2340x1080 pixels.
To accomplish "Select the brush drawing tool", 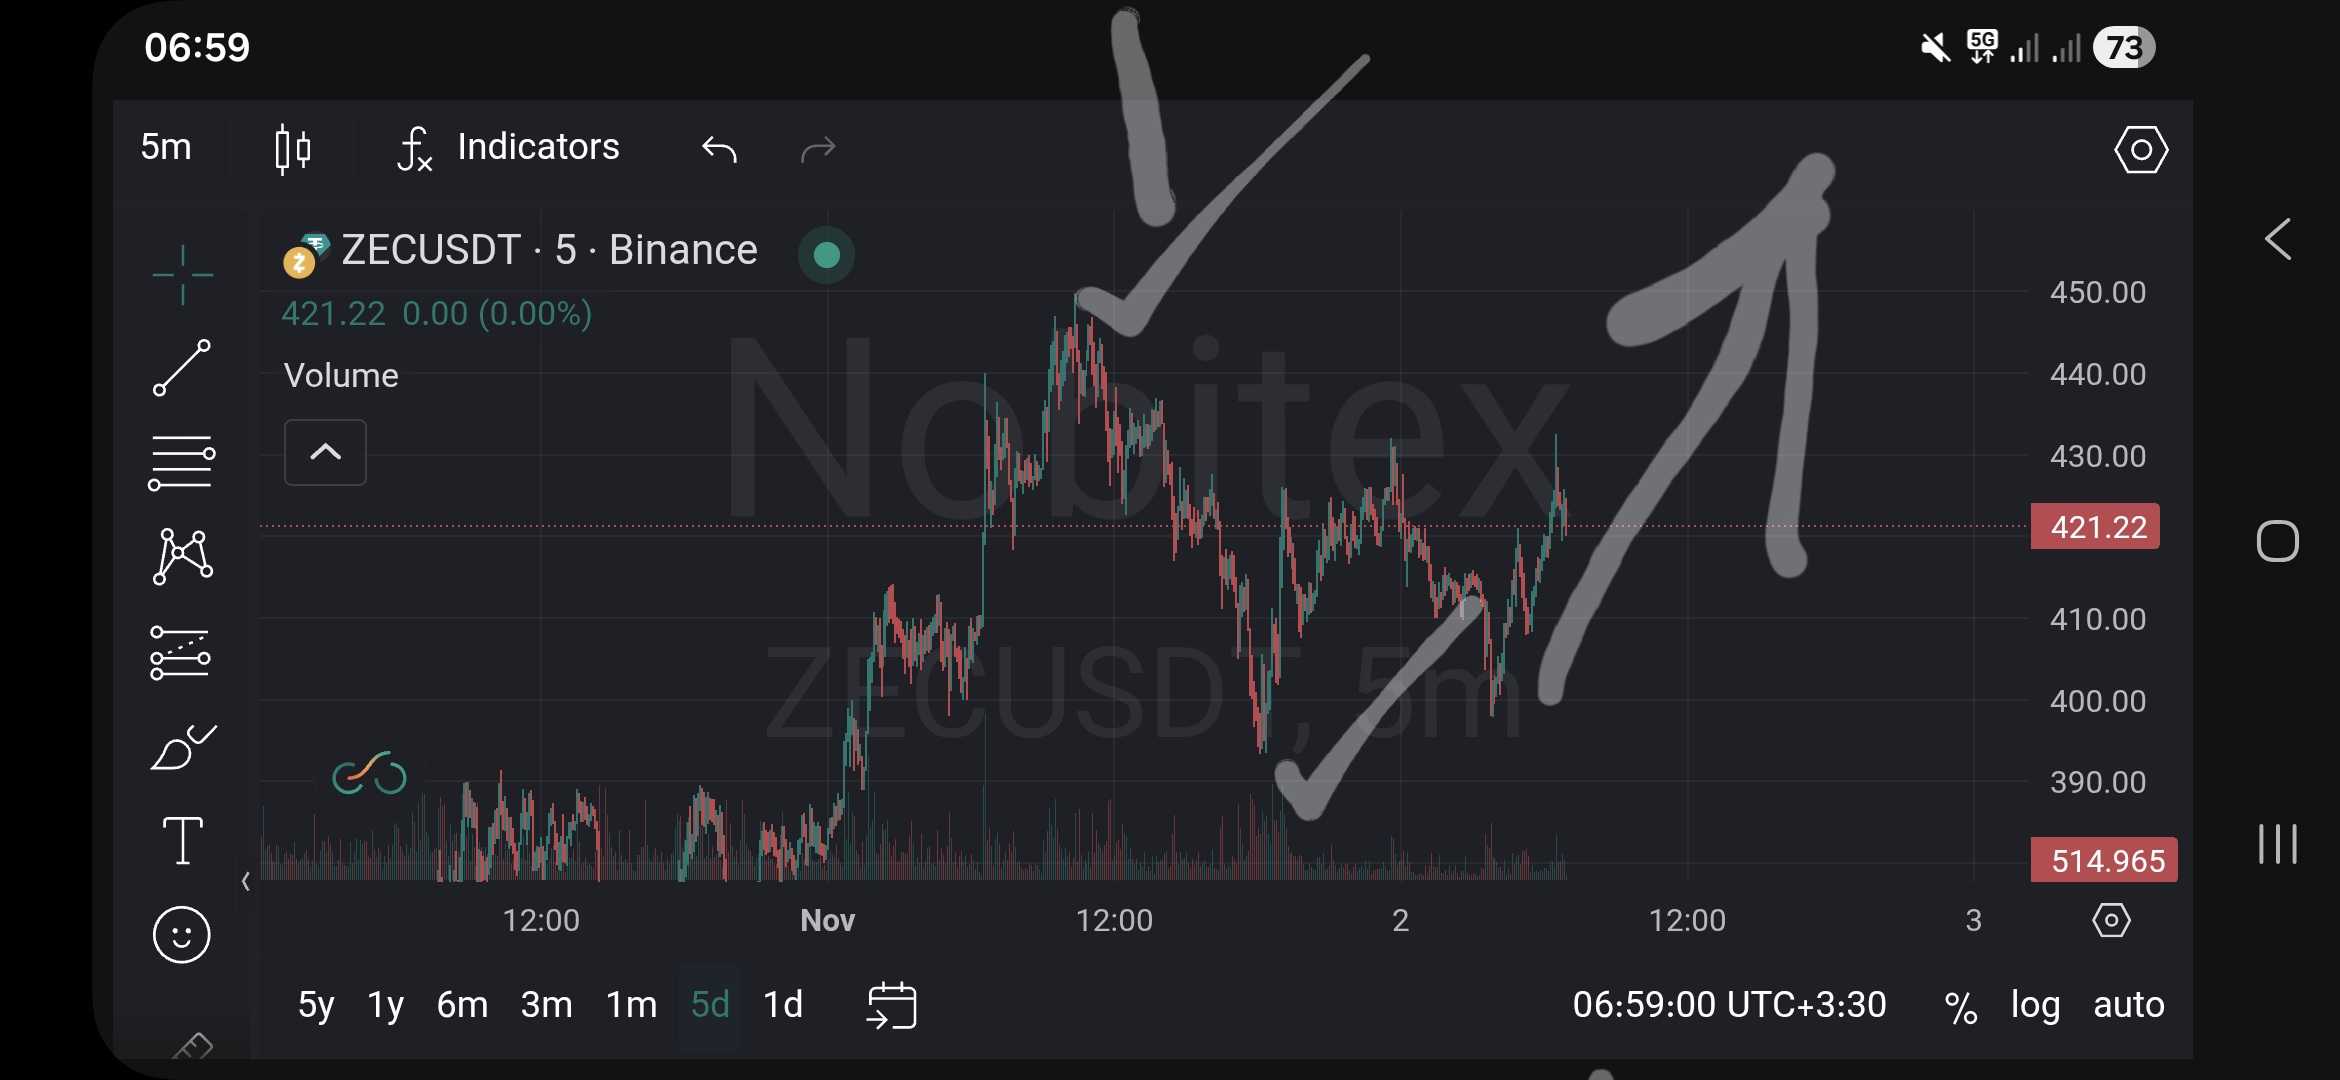I will tap(182, 748).
